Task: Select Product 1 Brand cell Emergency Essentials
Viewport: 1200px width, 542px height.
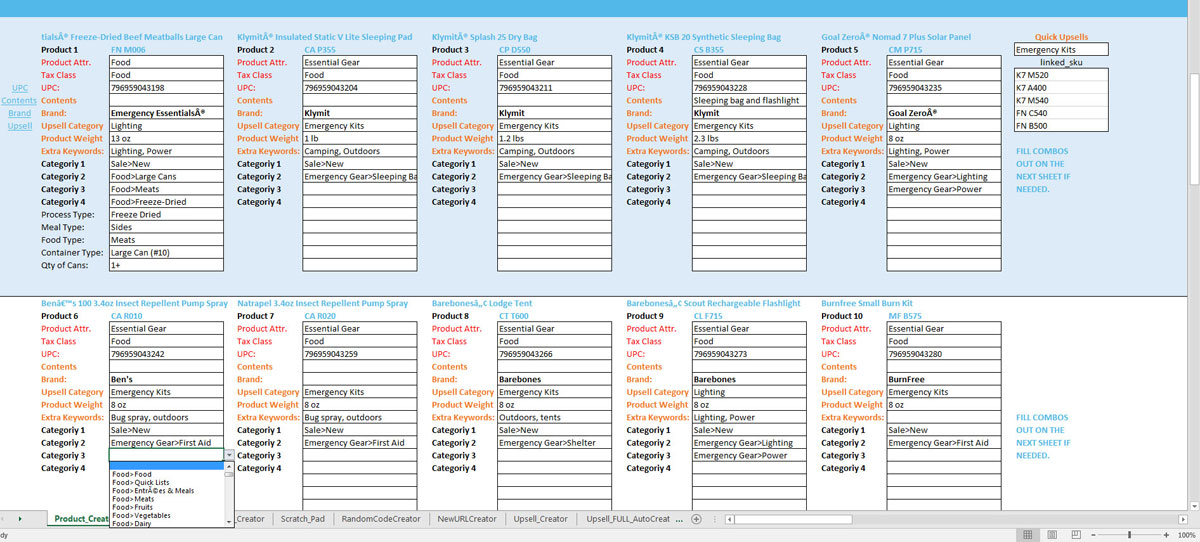Action: [166, 114]
